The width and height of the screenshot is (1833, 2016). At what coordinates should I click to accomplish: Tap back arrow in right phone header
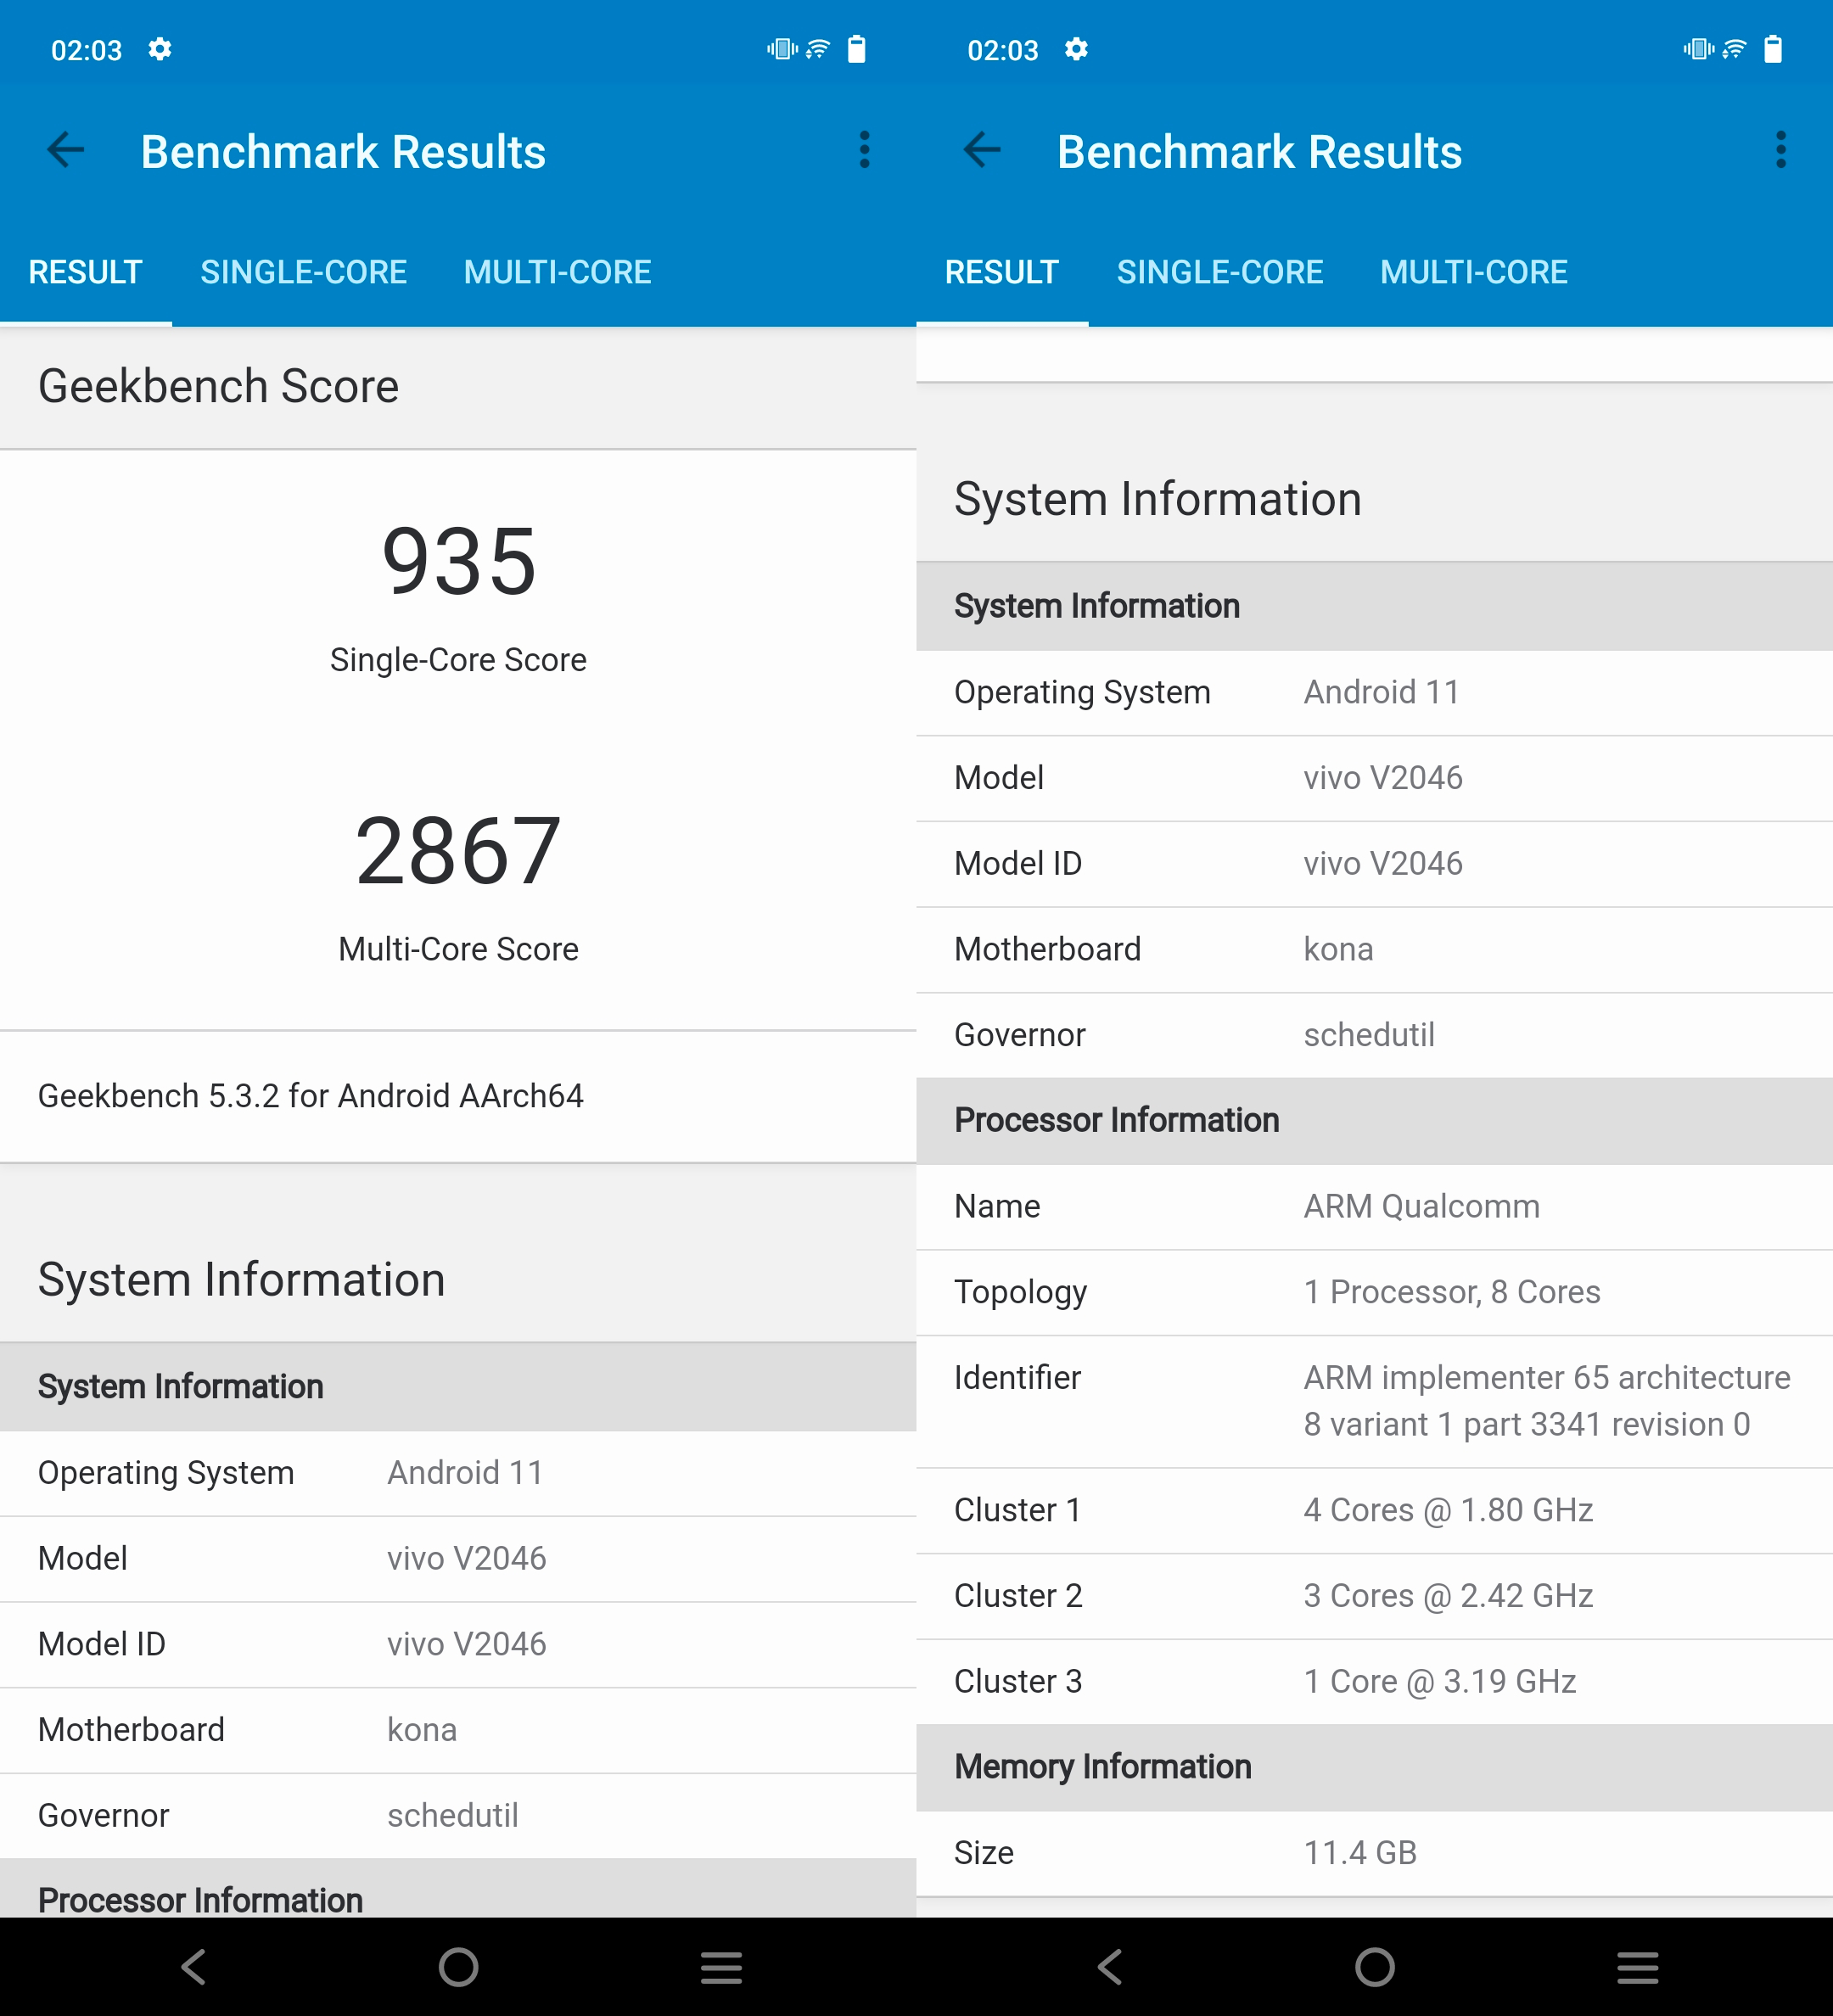tap(982, 151)
